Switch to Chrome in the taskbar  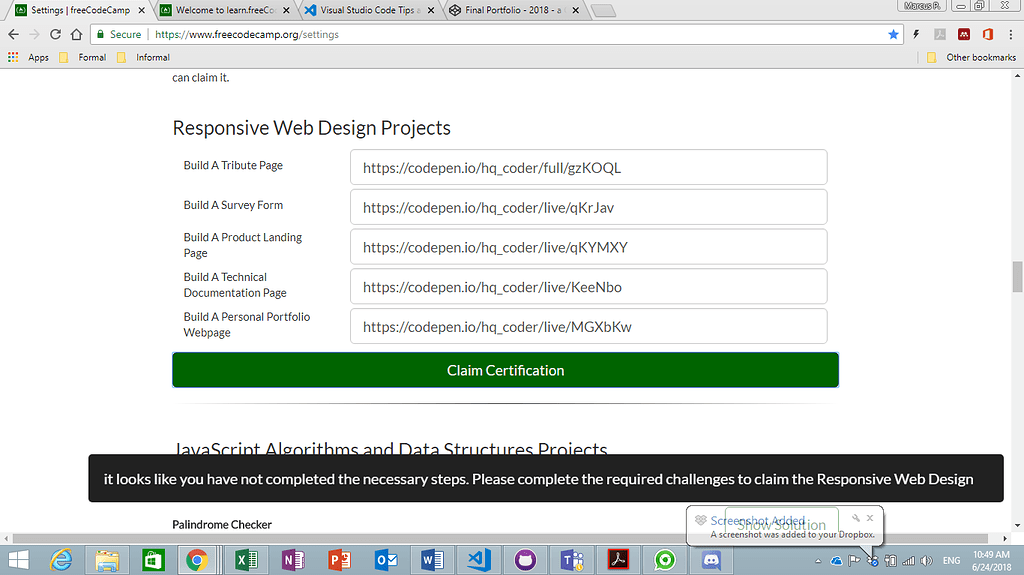(197, 560)
